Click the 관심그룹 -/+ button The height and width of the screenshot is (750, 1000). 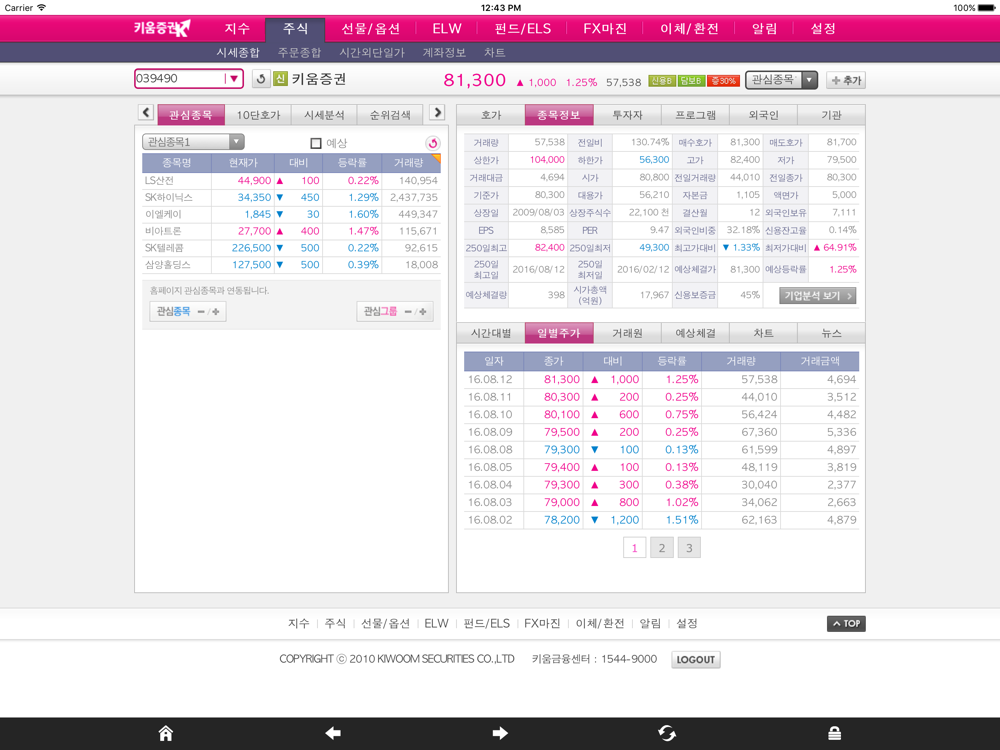click(395, 311)
